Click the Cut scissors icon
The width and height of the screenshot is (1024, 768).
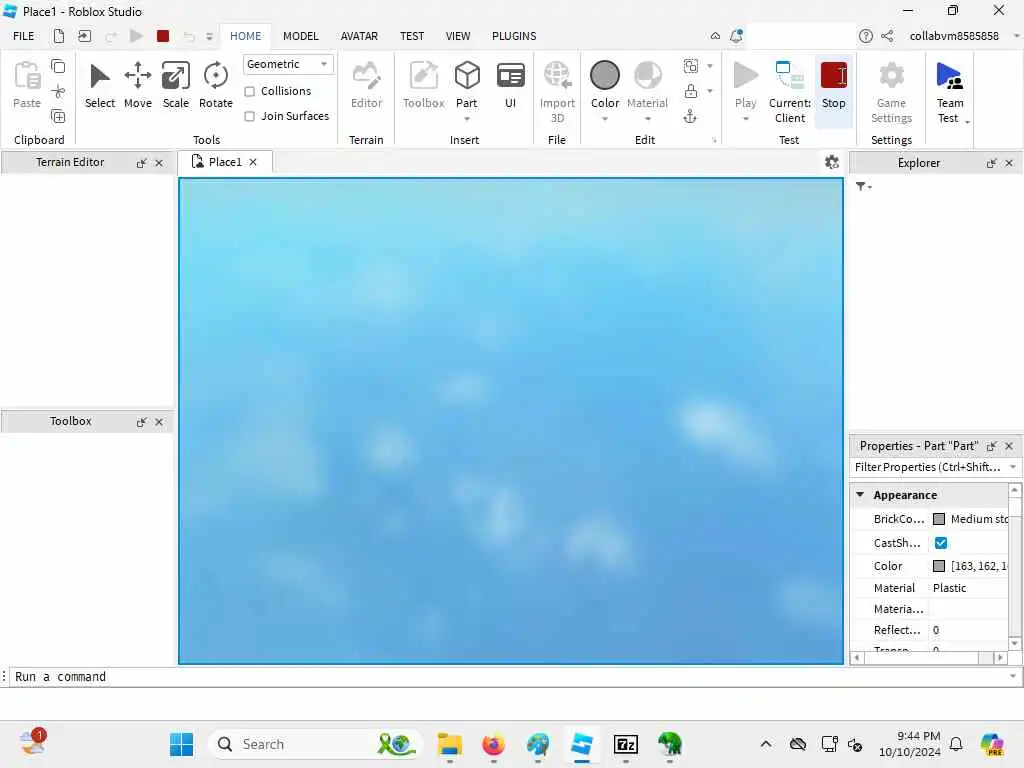[x=58, y=91]
